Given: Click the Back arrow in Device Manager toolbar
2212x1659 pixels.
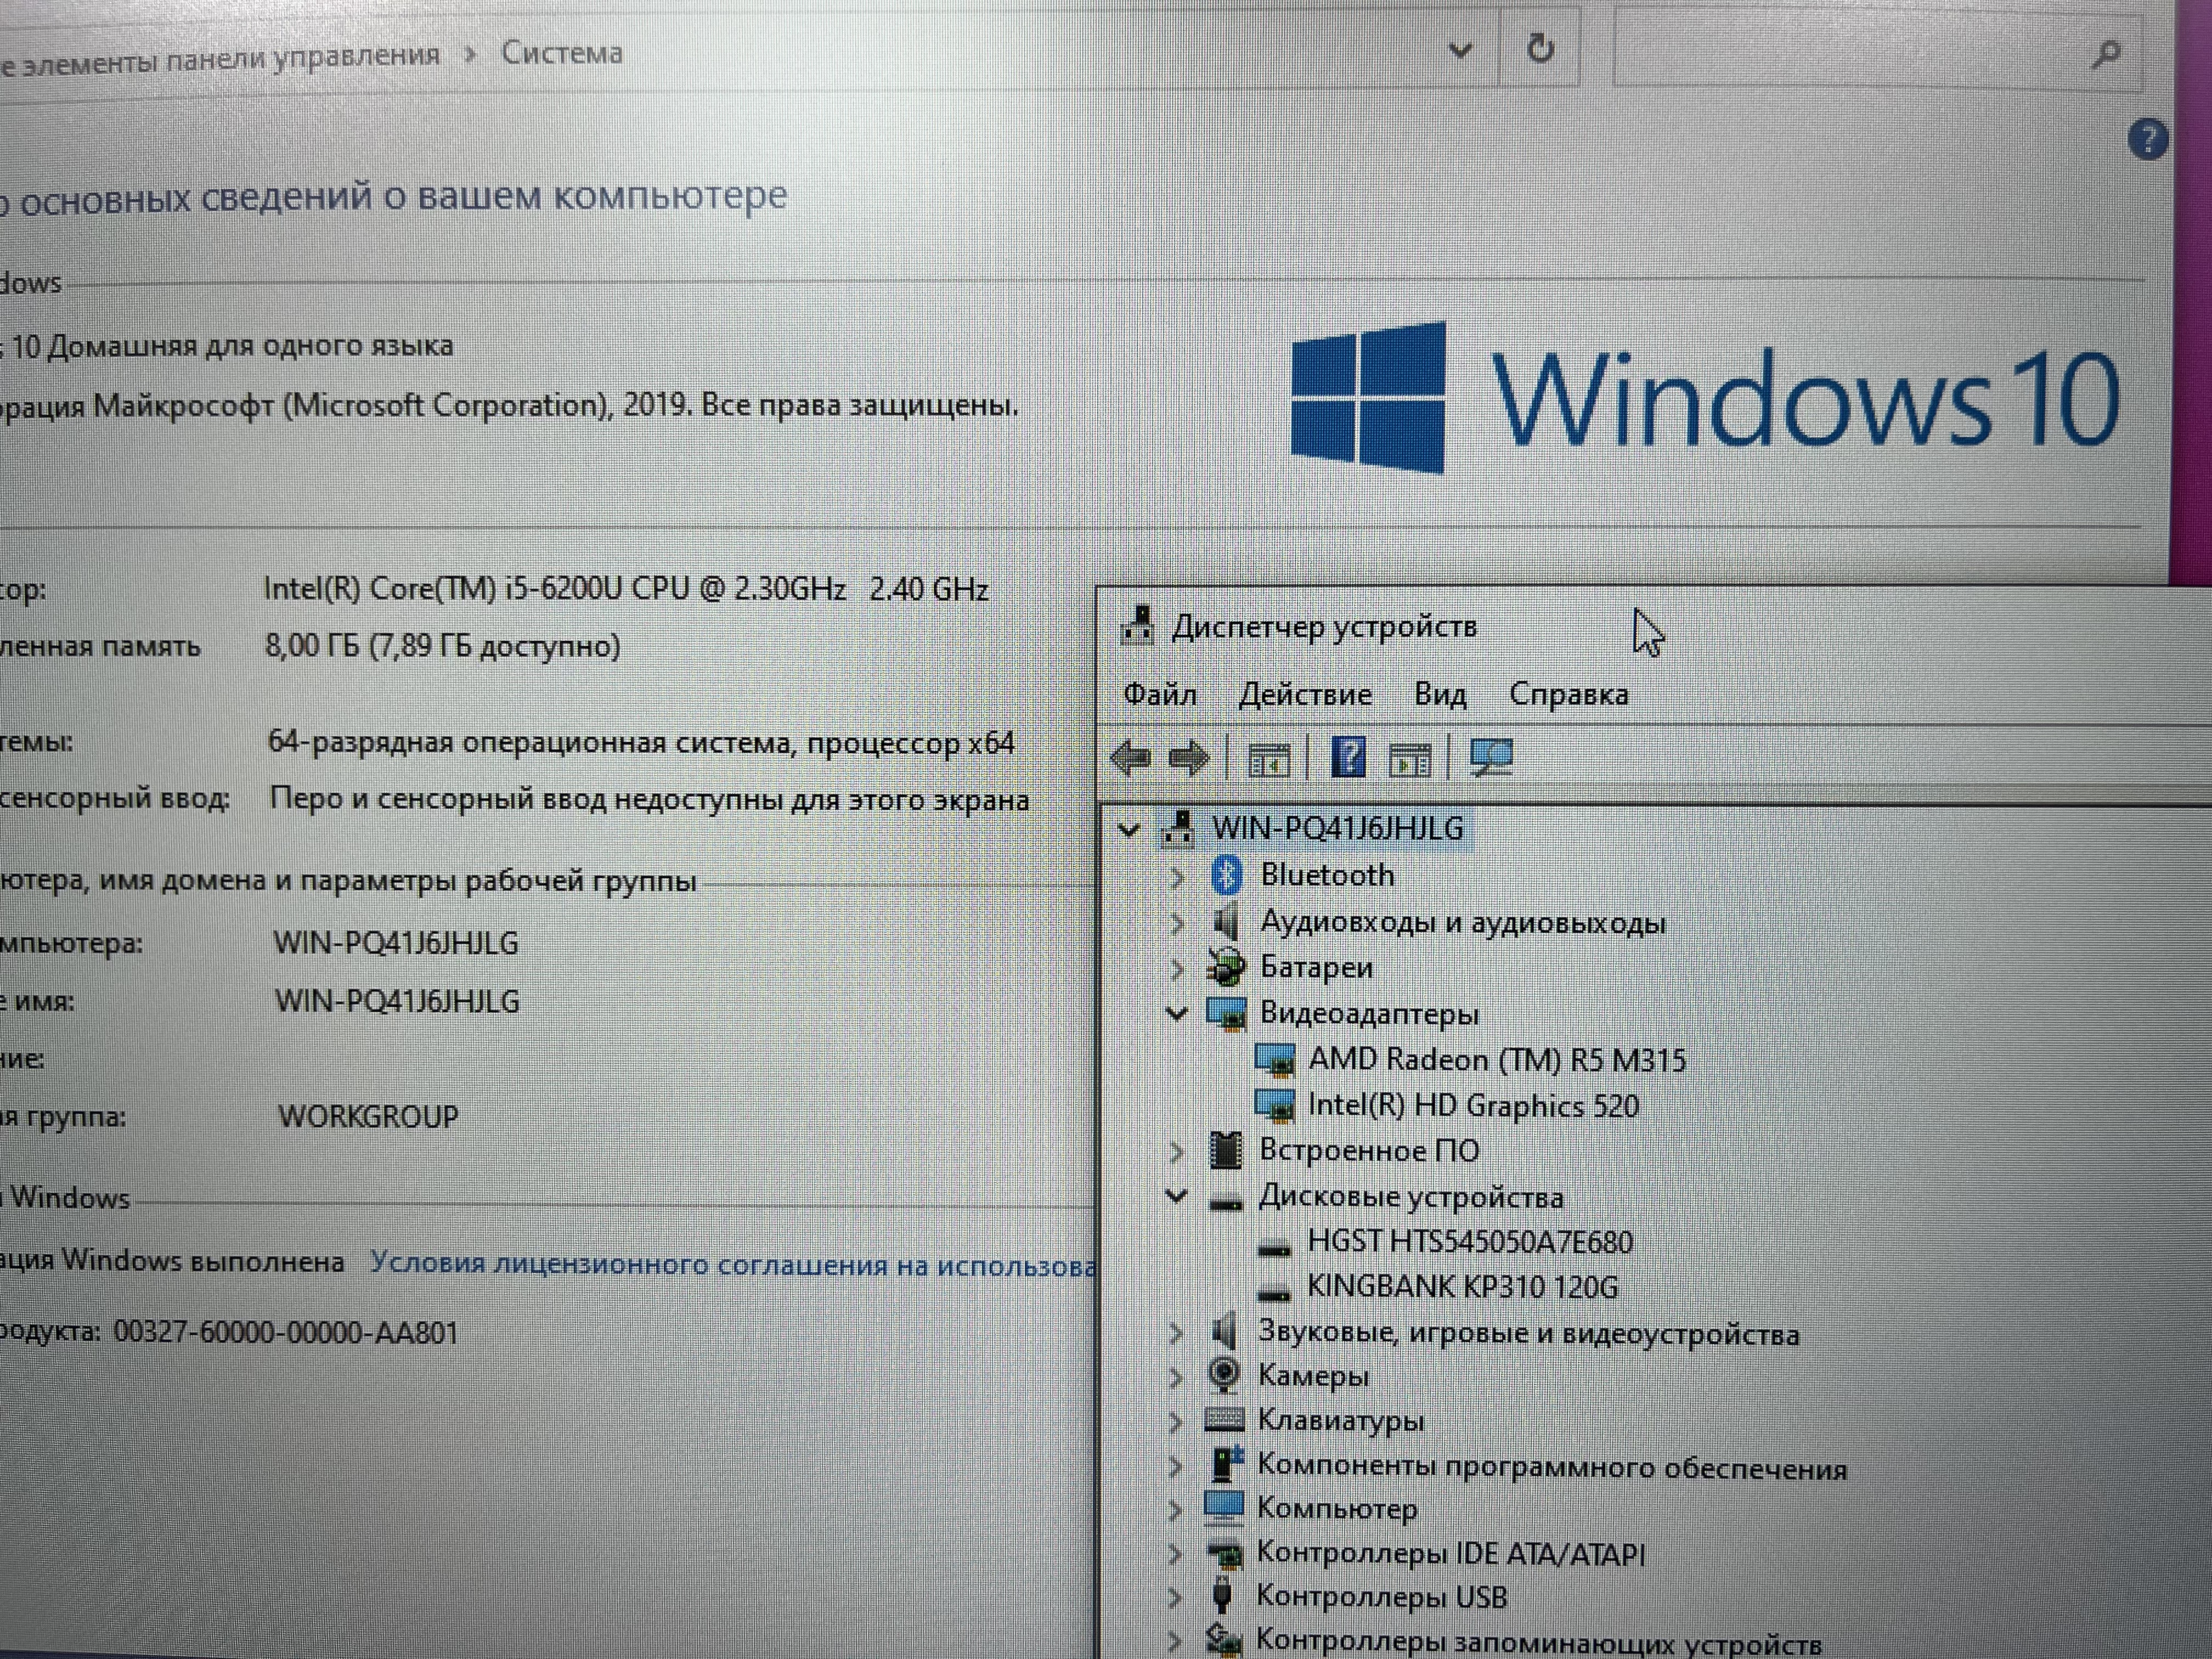Looking at the screenshot, I should [1131, 758].
